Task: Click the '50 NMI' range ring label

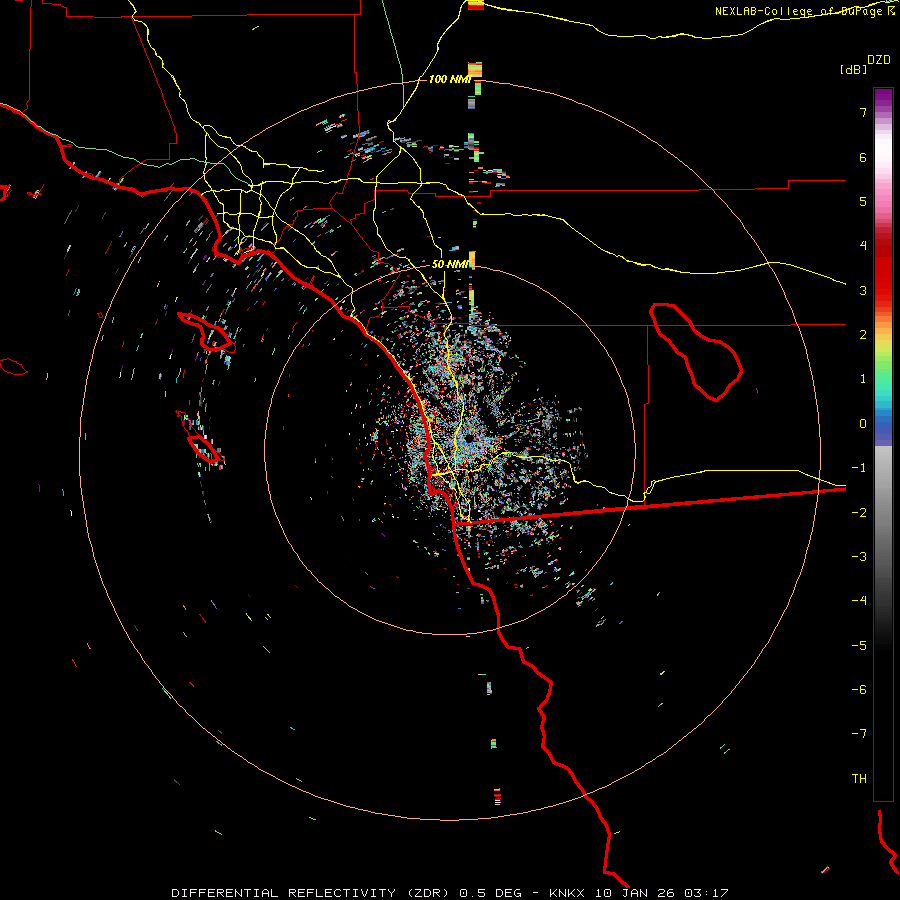Action: click(x=451, y=265)
